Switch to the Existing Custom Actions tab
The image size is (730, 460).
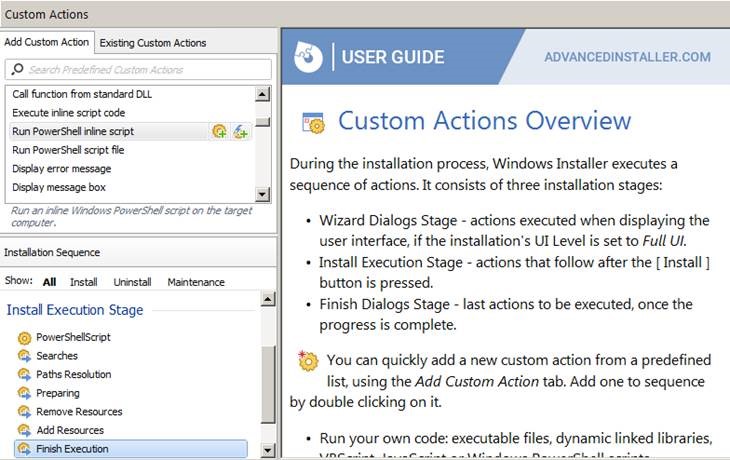[153, 43]
